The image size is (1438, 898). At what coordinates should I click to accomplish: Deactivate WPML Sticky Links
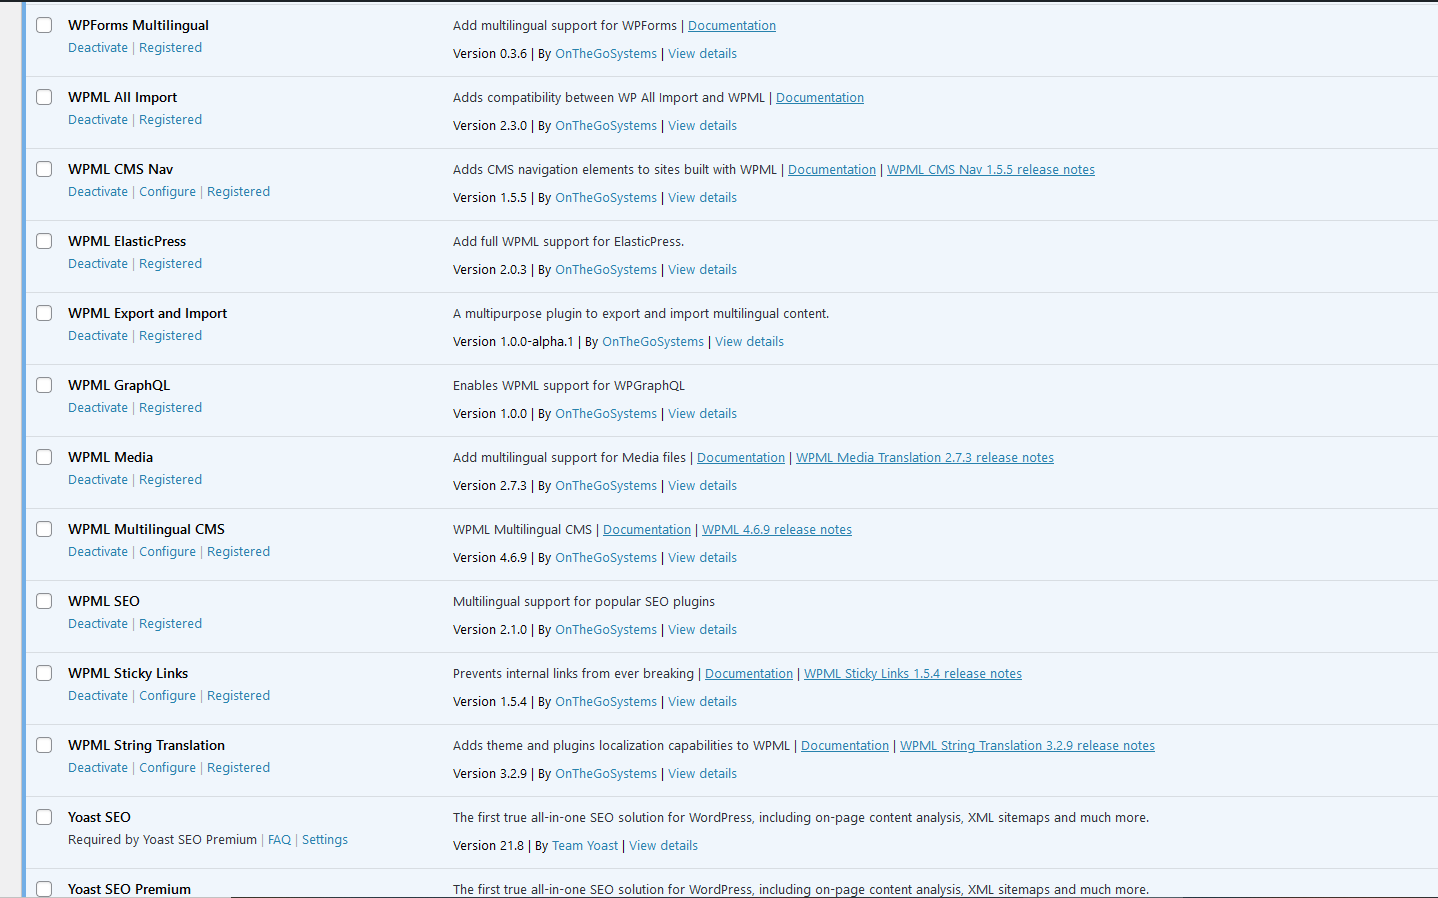tap(98, 696)
